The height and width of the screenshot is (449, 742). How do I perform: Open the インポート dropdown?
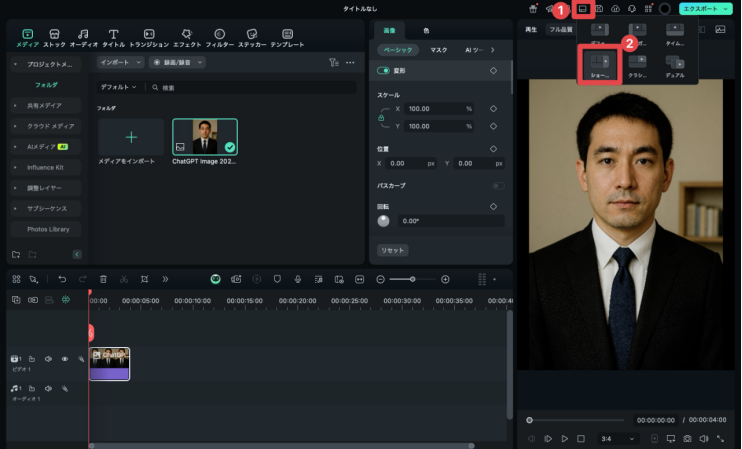point(121,62)
